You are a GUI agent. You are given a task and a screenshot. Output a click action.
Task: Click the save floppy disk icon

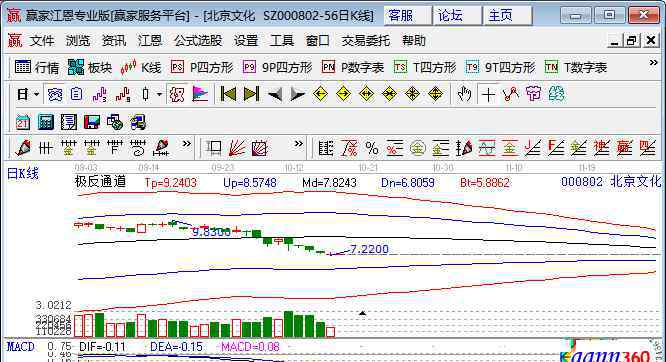coord(92,122)
